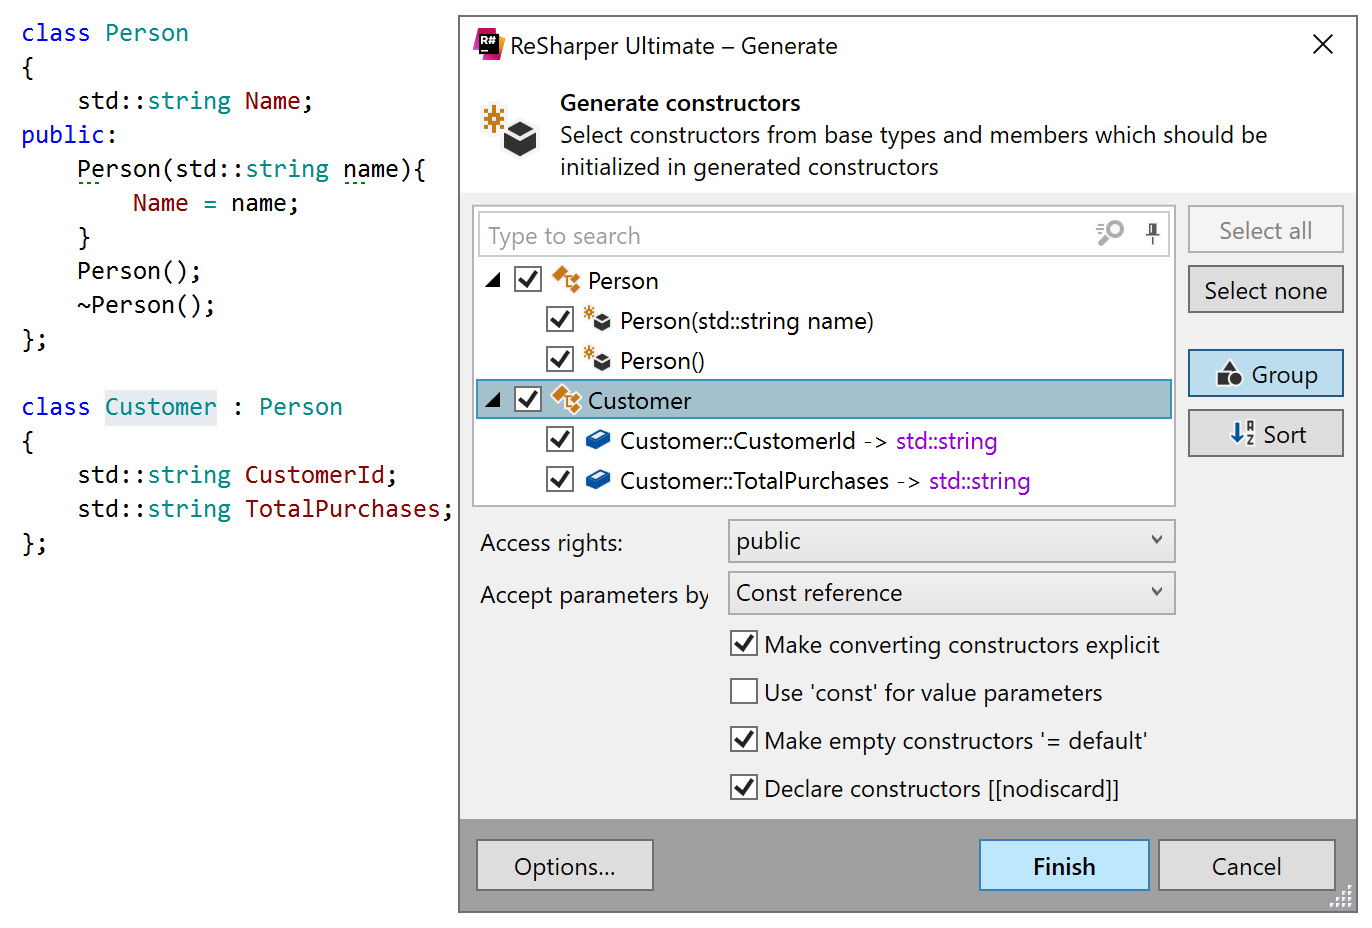Image resolution: width=1372 pixels, height=928 pixels.
Task: Click the search magnifier icon in search box
Action: (x=1108, y=234)
